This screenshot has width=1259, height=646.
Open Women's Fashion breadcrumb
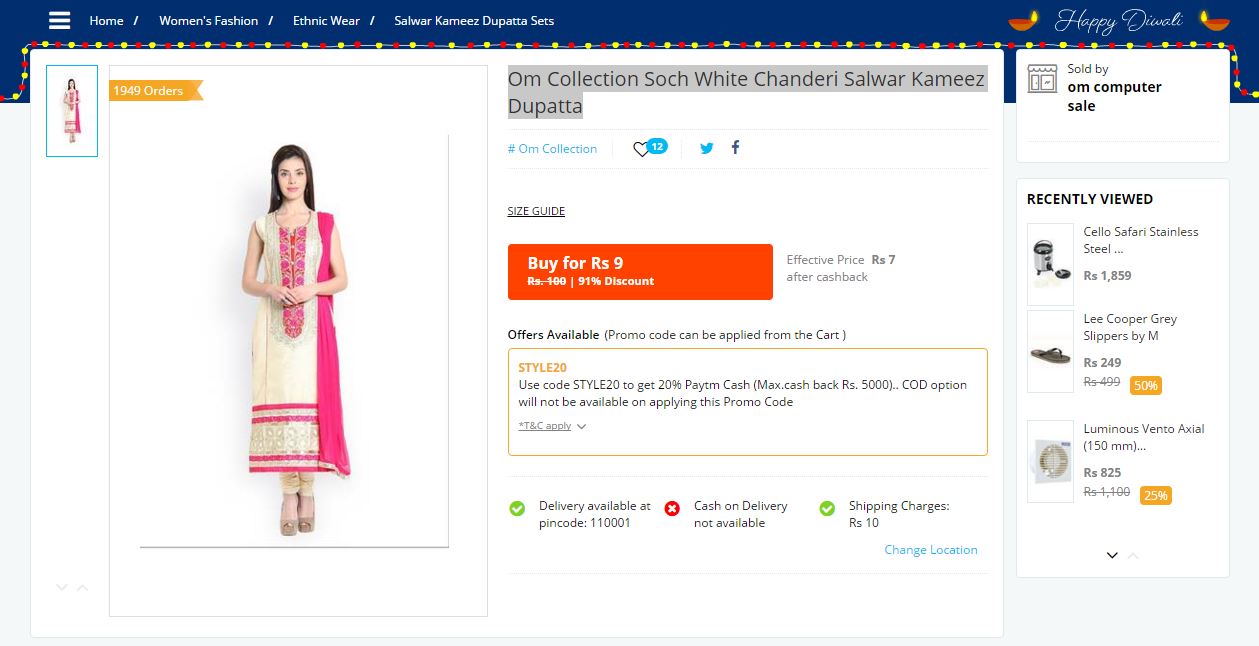pos(208,20)
